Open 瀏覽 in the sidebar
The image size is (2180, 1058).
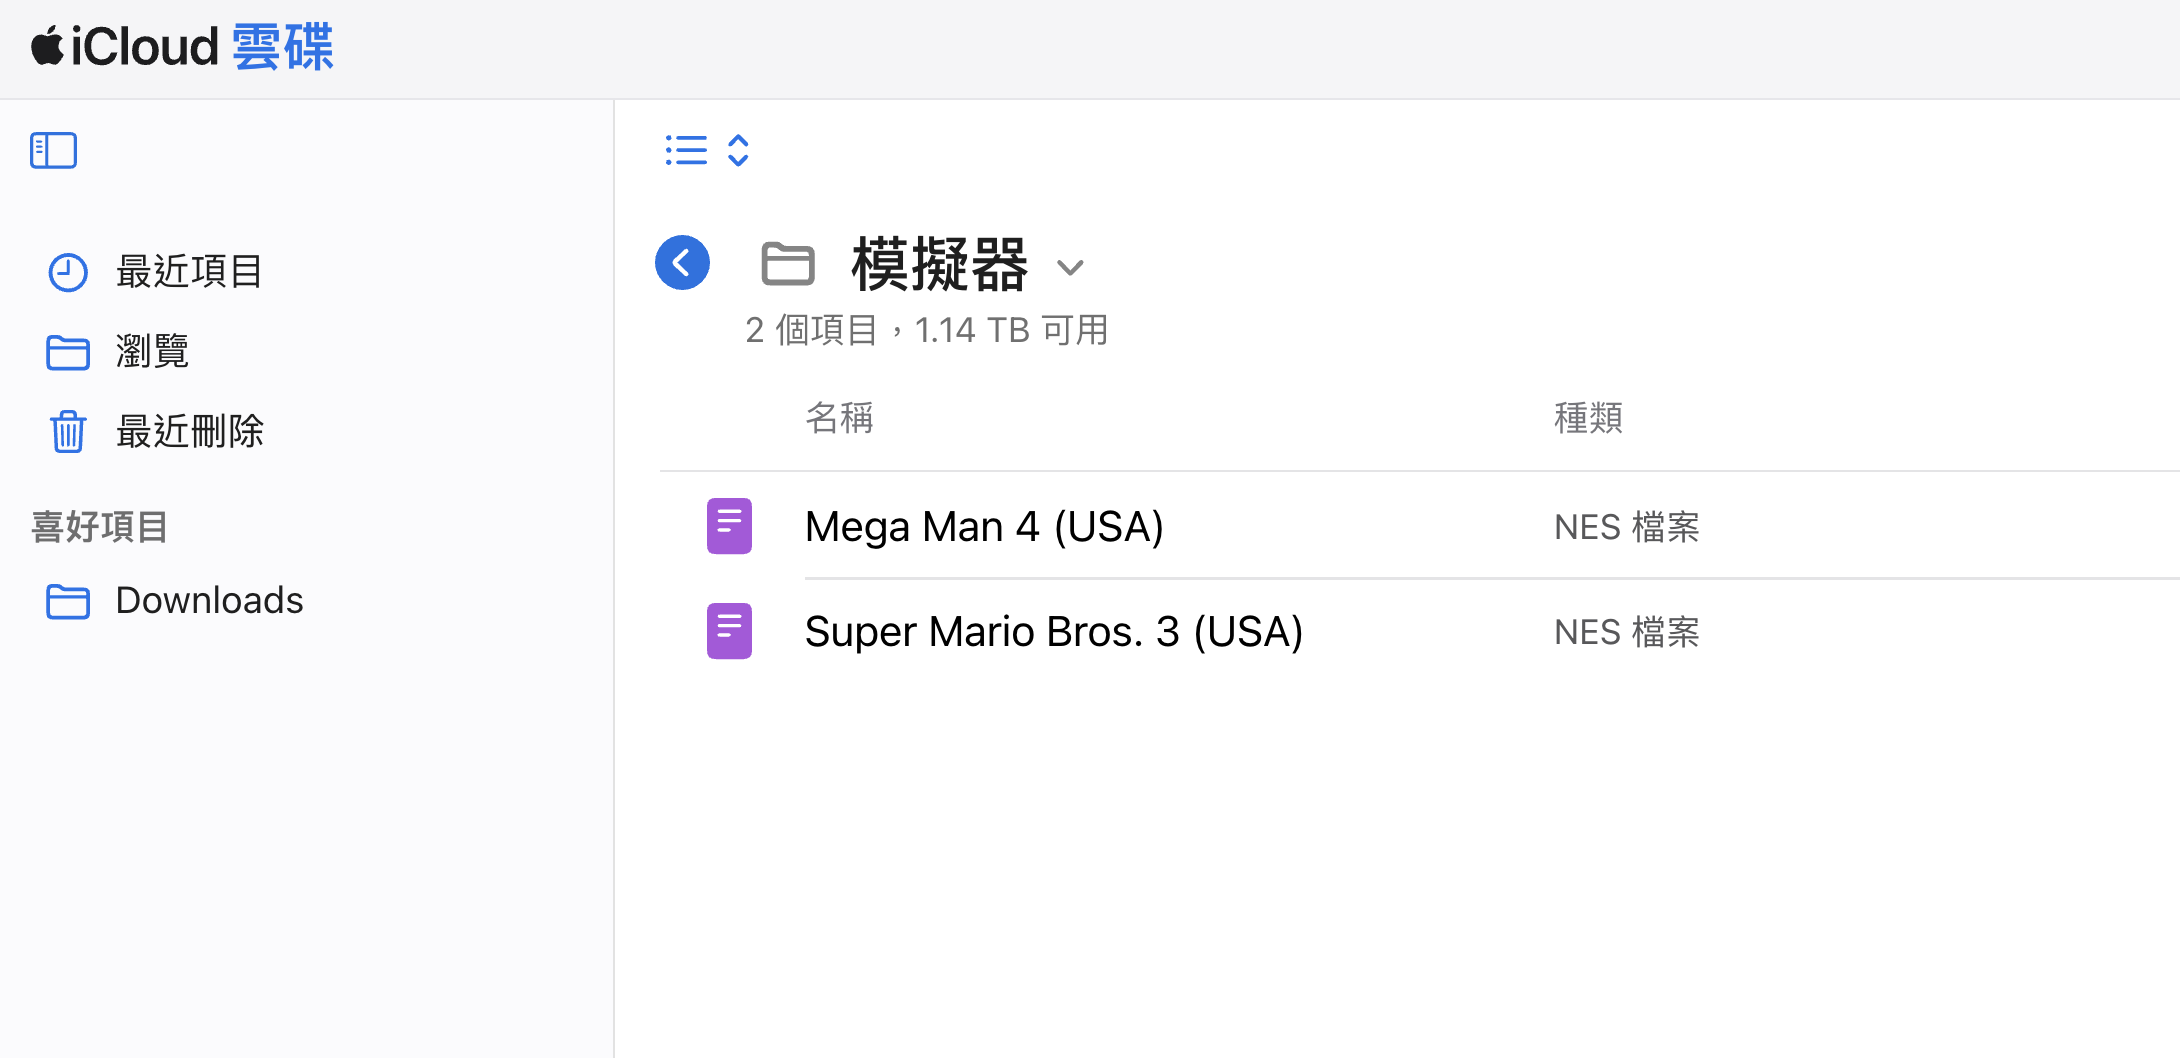[152, 352]
